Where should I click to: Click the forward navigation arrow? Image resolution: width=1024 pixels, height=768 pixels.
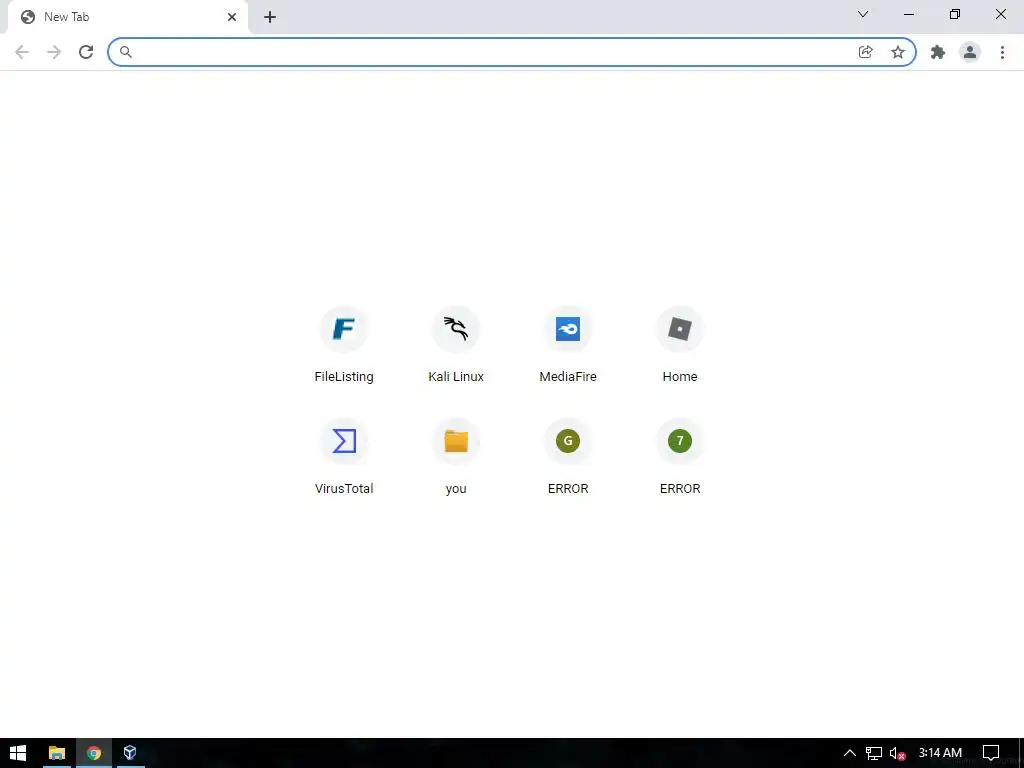point(54,52)
